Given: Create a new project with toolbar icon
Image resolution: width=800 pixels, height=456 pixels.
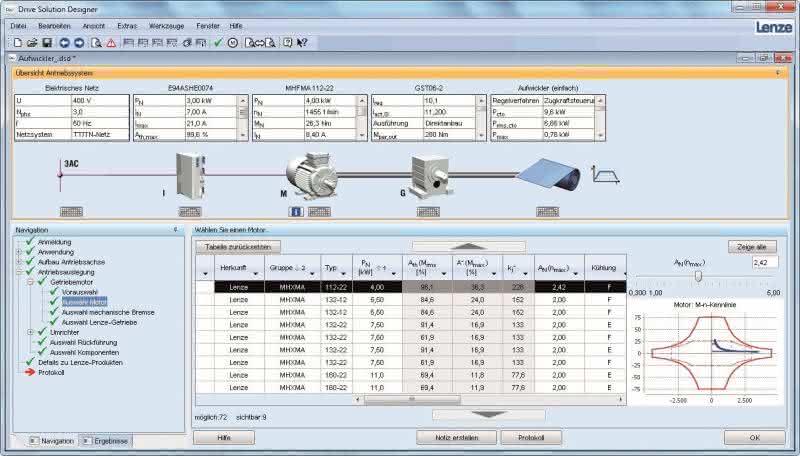Looking at the screenshot, I should click(17, 43).
